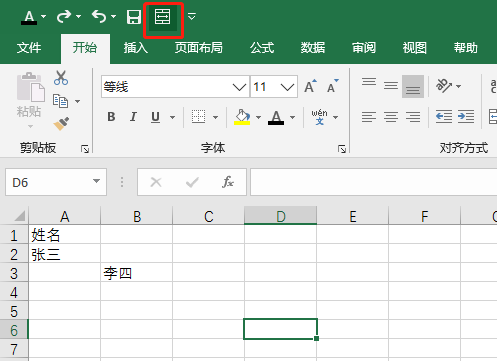
Task: Open the font size 11 dropdown
Action: (287, 87)
